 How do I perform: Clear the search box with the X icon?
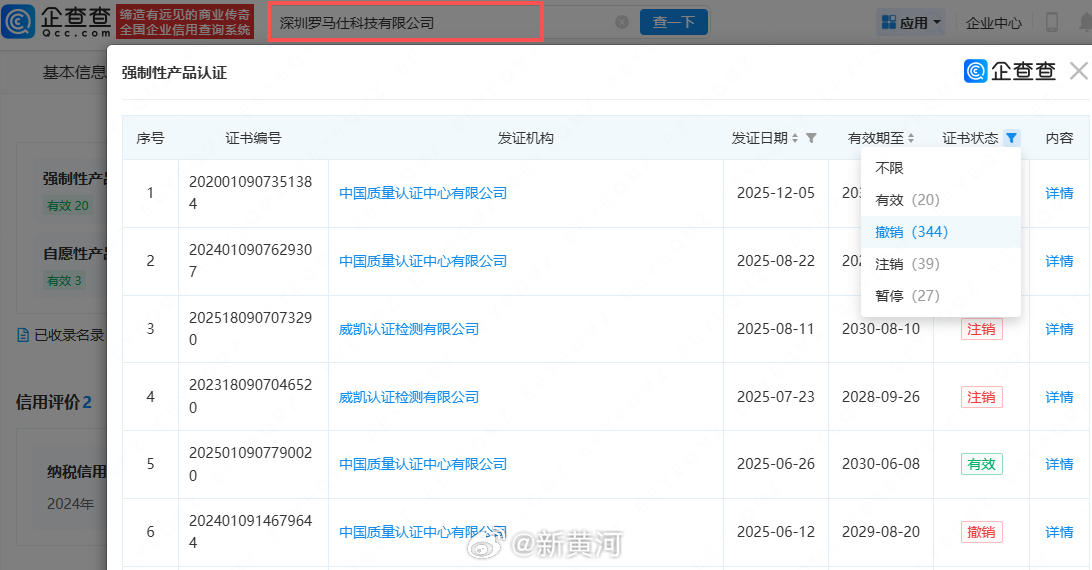tap(622, 22)
